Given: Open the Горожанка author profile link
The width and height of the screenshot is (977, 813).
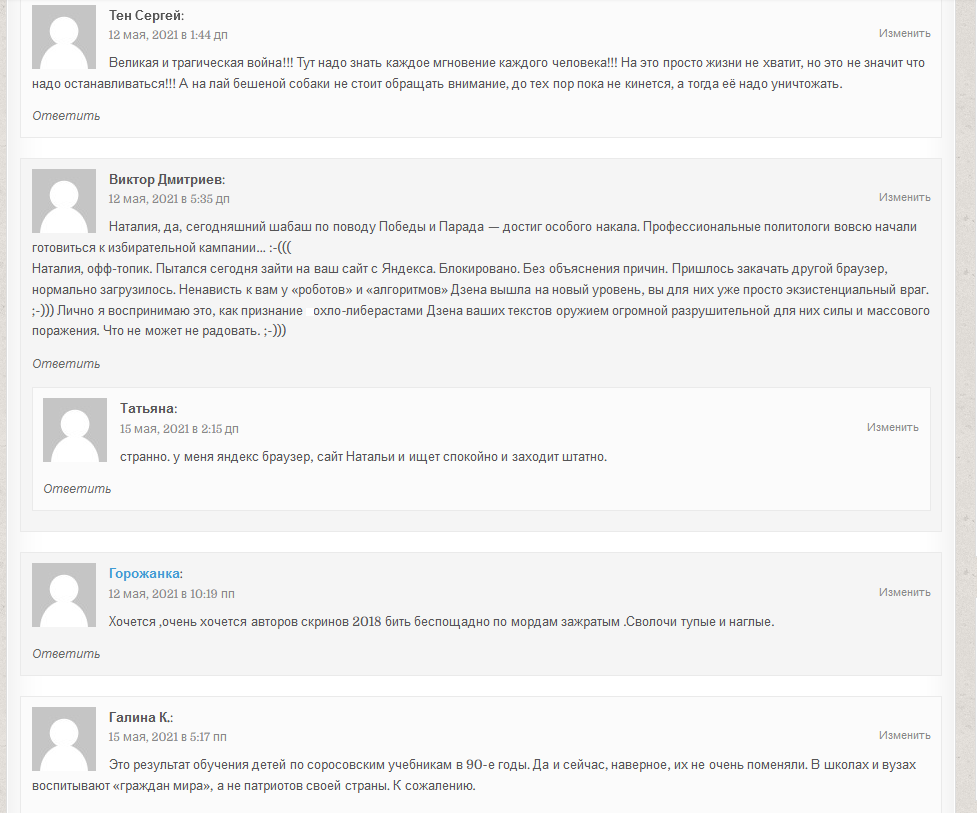Looking at the screenshot, I should tap(145, 573).
